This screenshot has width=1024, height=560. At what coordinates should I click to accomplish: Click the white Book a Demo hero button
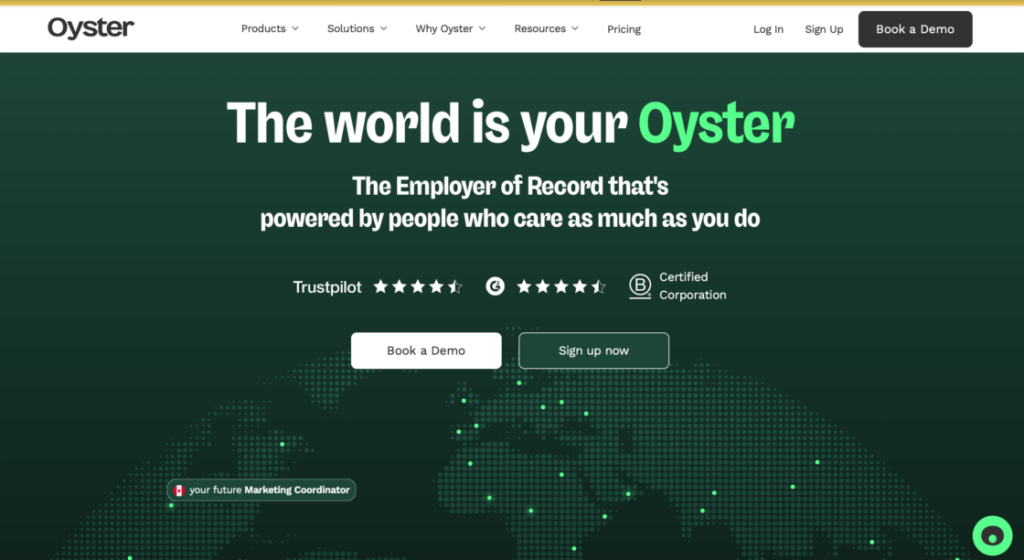point(426,350)
